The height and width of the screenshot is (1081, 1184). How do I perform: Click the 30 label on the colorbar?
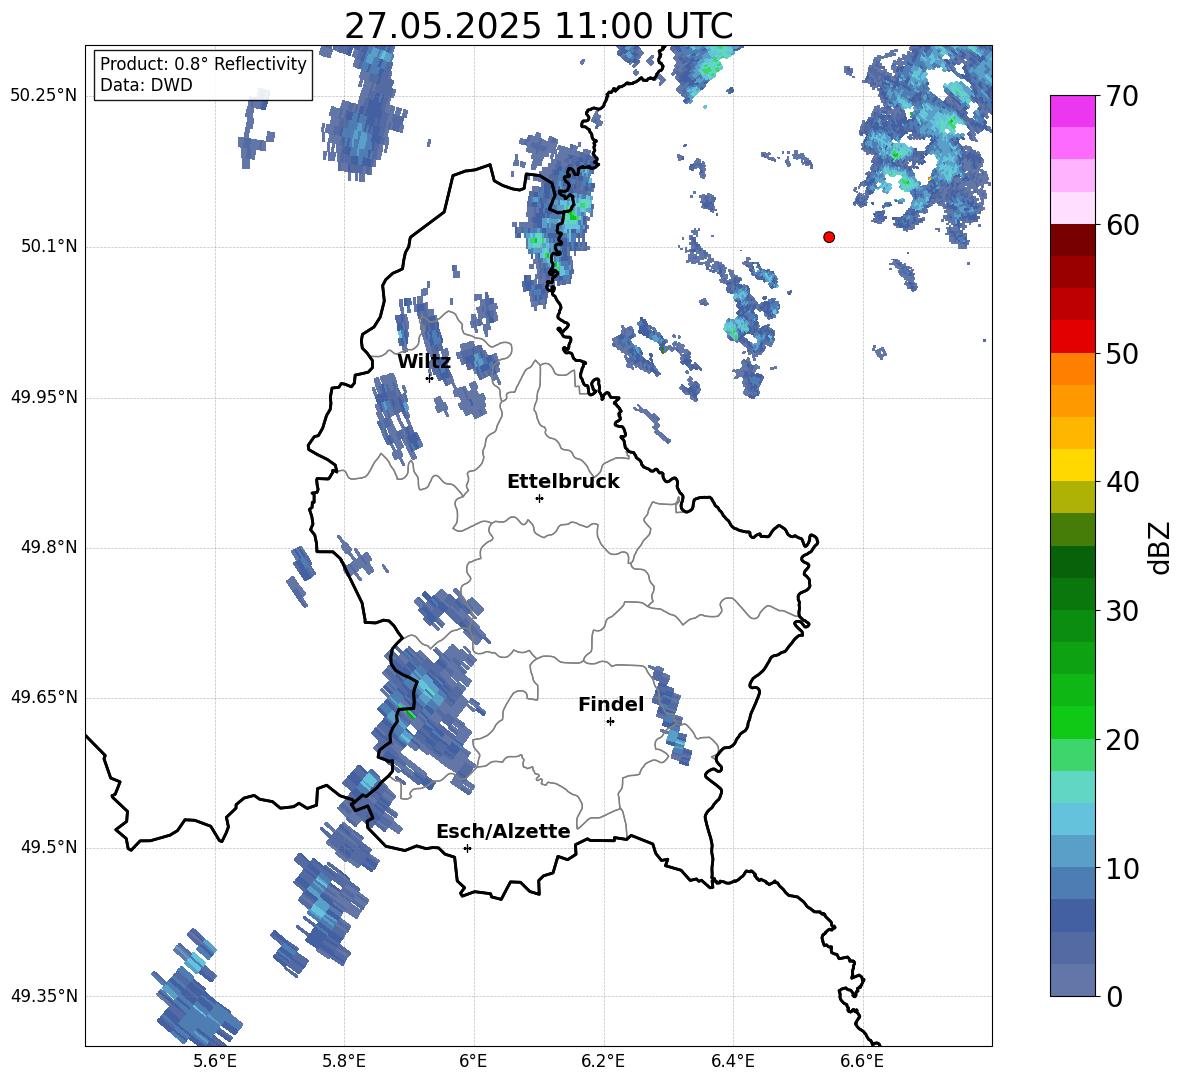1122,610
